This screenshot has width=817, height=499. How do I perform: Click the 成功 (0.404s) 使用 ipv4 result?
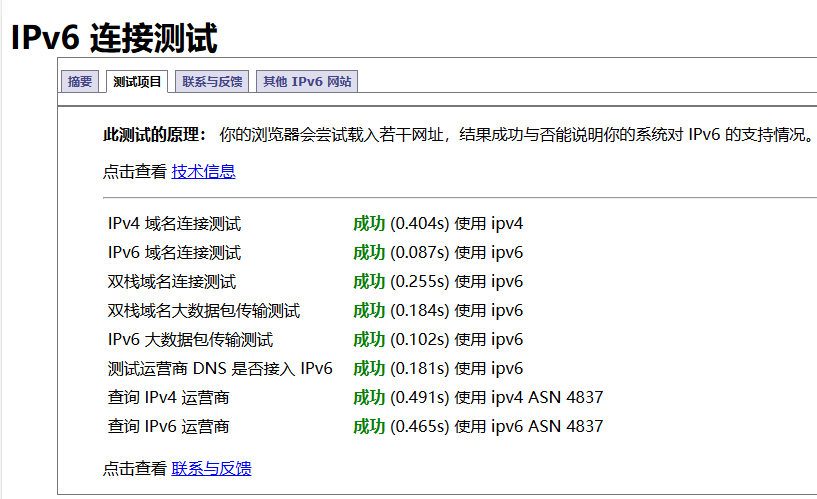tap(438, 224)
